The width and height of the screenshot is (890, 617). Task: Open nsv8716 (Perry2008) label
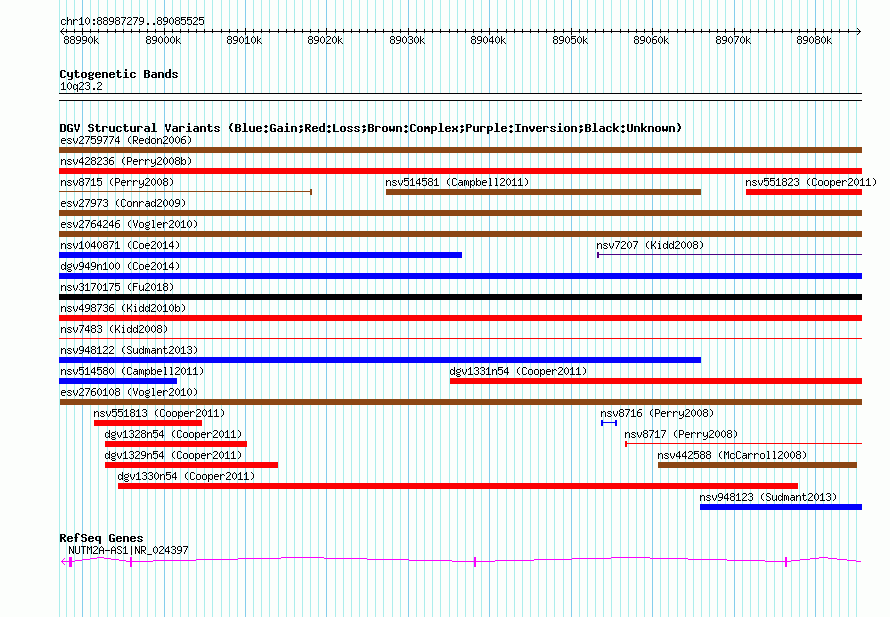[657, 413]
